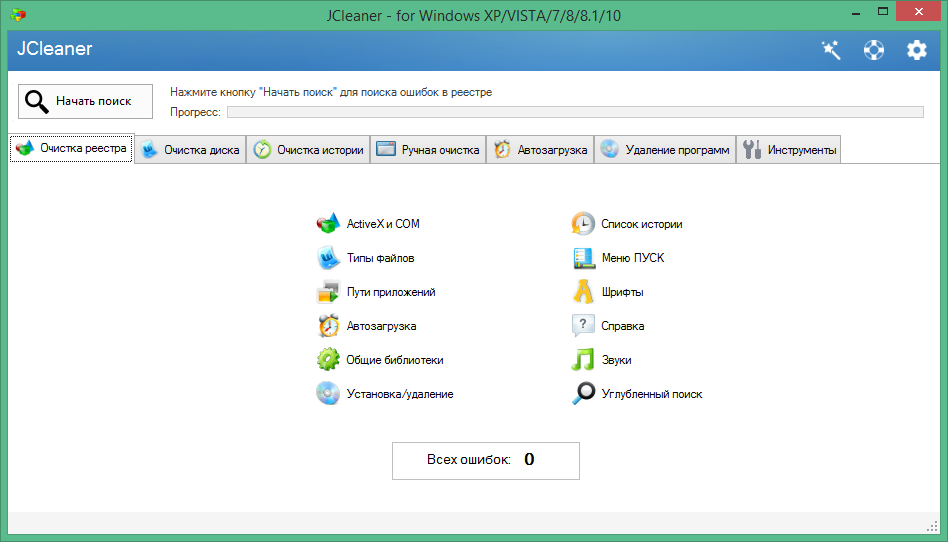Click the Меню ПУСК icon
The image size is (948, 542).
coord(583,258)
